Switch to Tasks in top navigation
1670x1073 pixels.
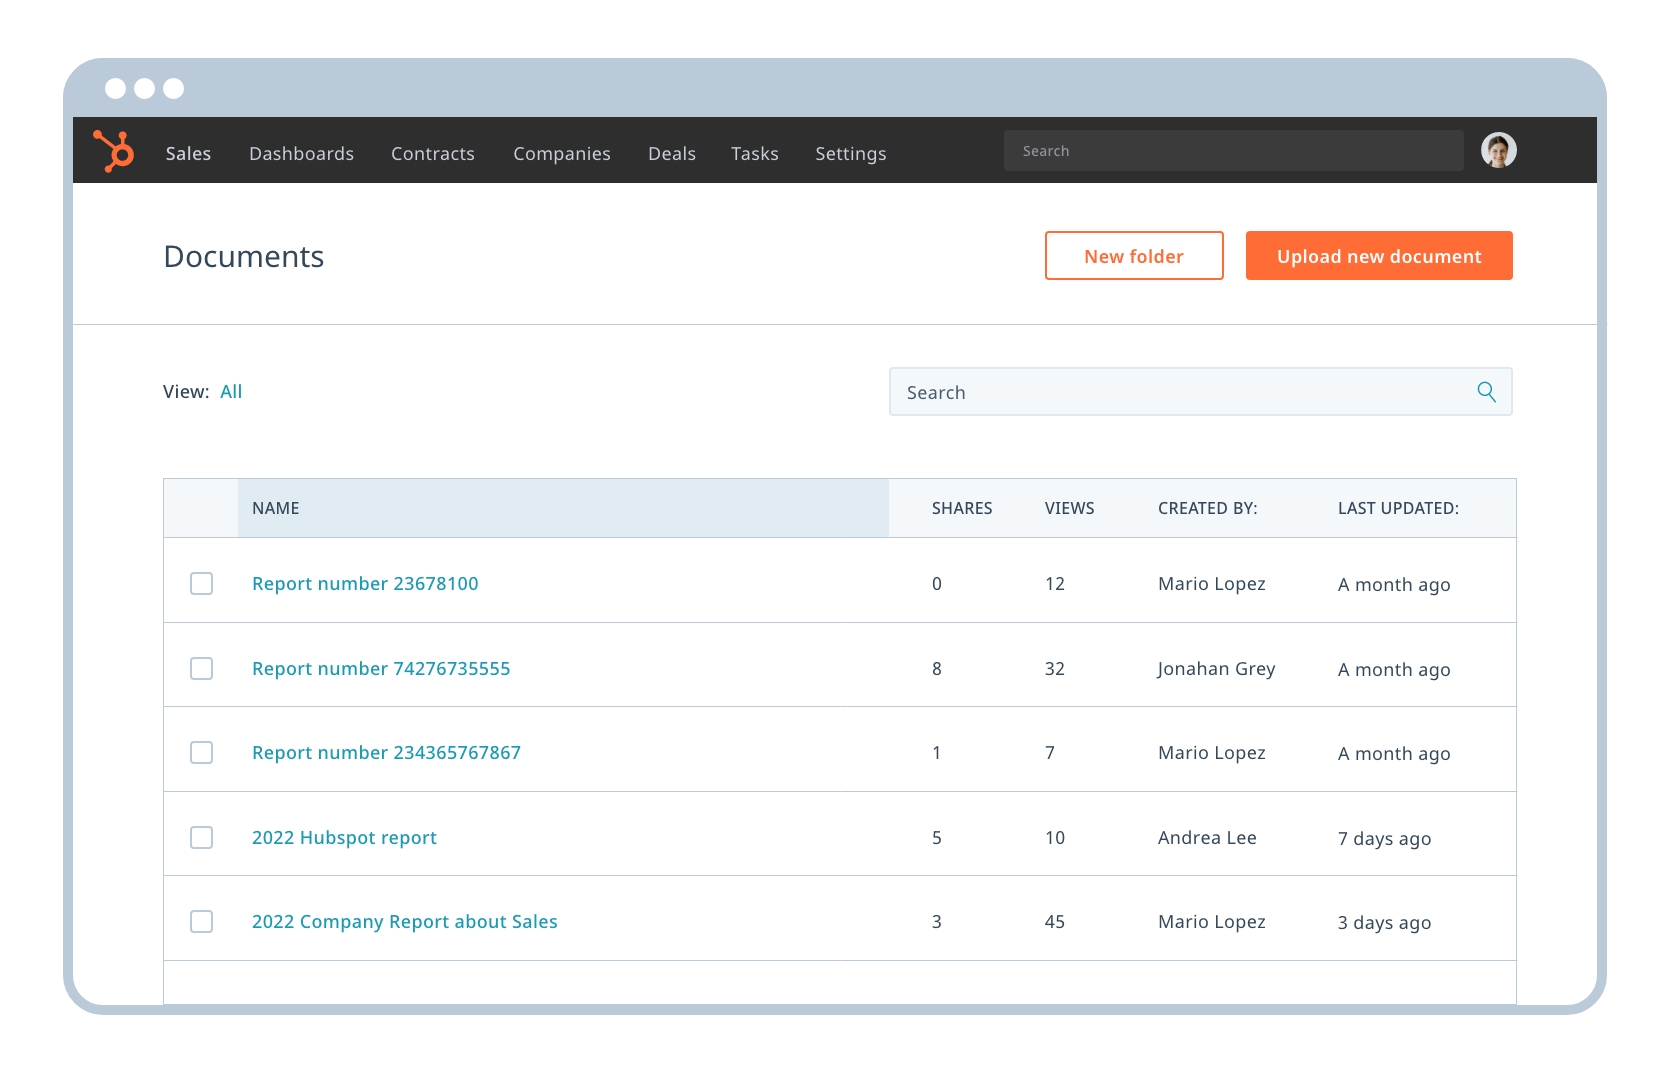click(754, 153)
